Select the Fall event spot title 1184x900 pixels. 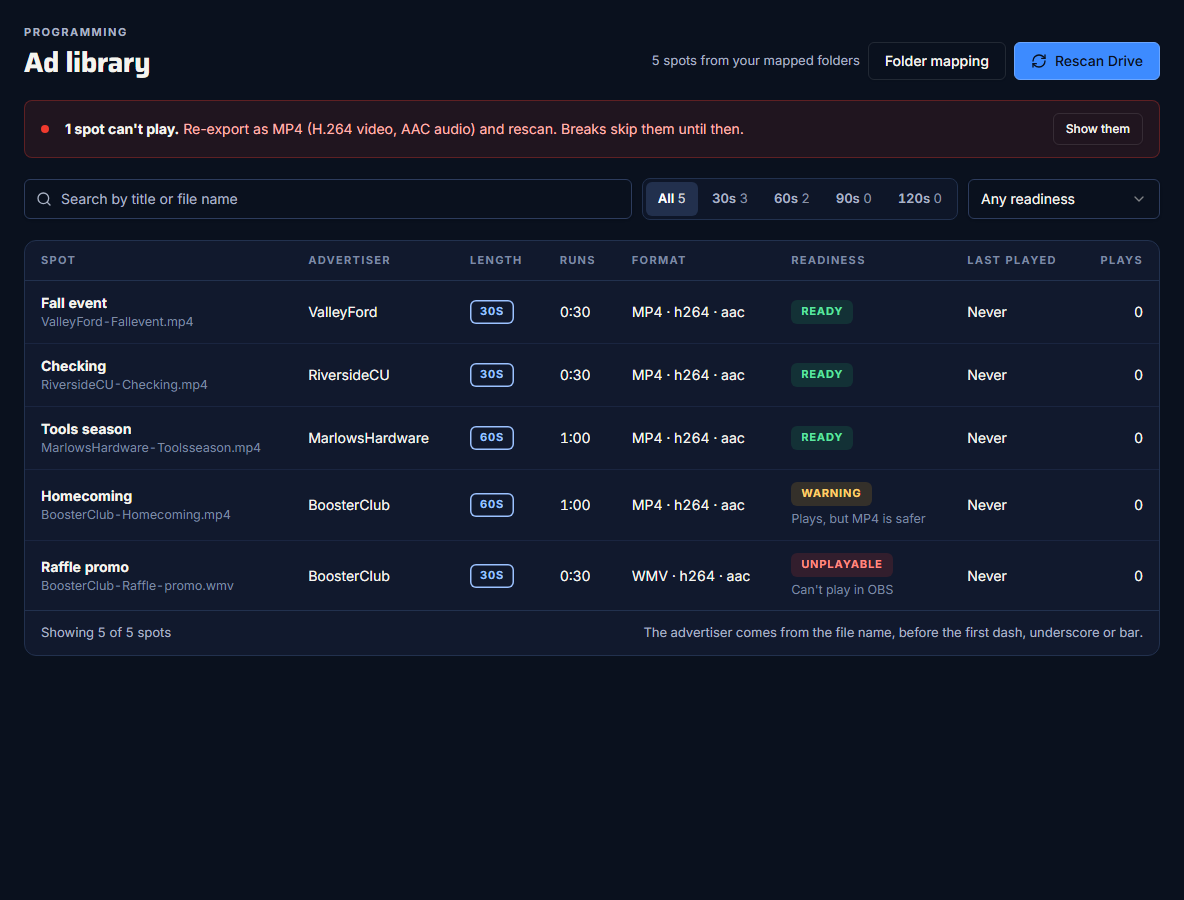[x=74, y=303]
